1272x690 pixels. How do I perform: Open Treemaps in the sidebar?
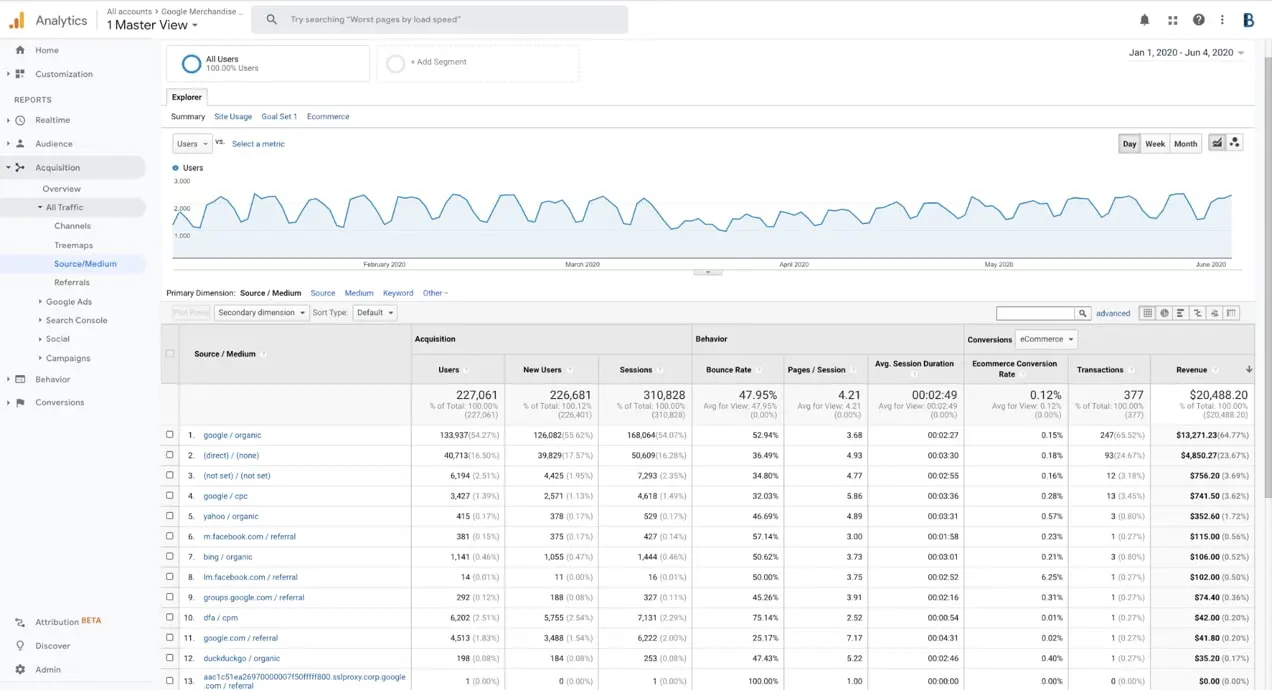pyautogui.click(x=74, y=245)
